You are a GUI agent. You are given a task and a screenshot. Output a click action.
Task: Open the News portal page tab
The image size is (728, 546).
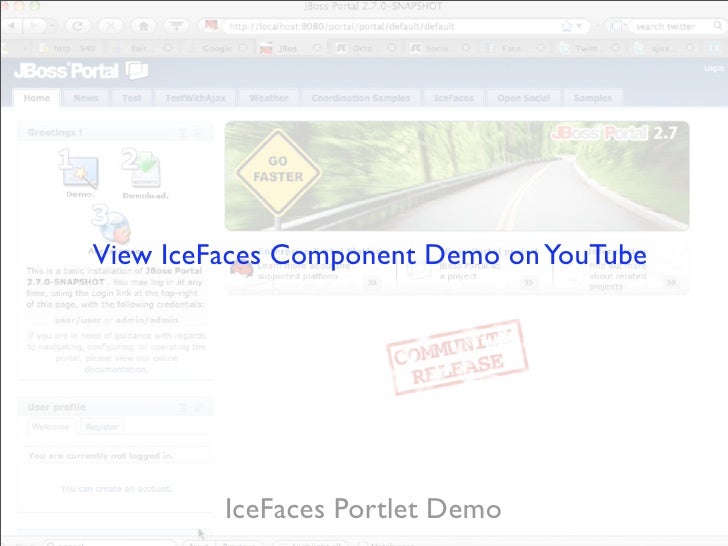[86, 98]
